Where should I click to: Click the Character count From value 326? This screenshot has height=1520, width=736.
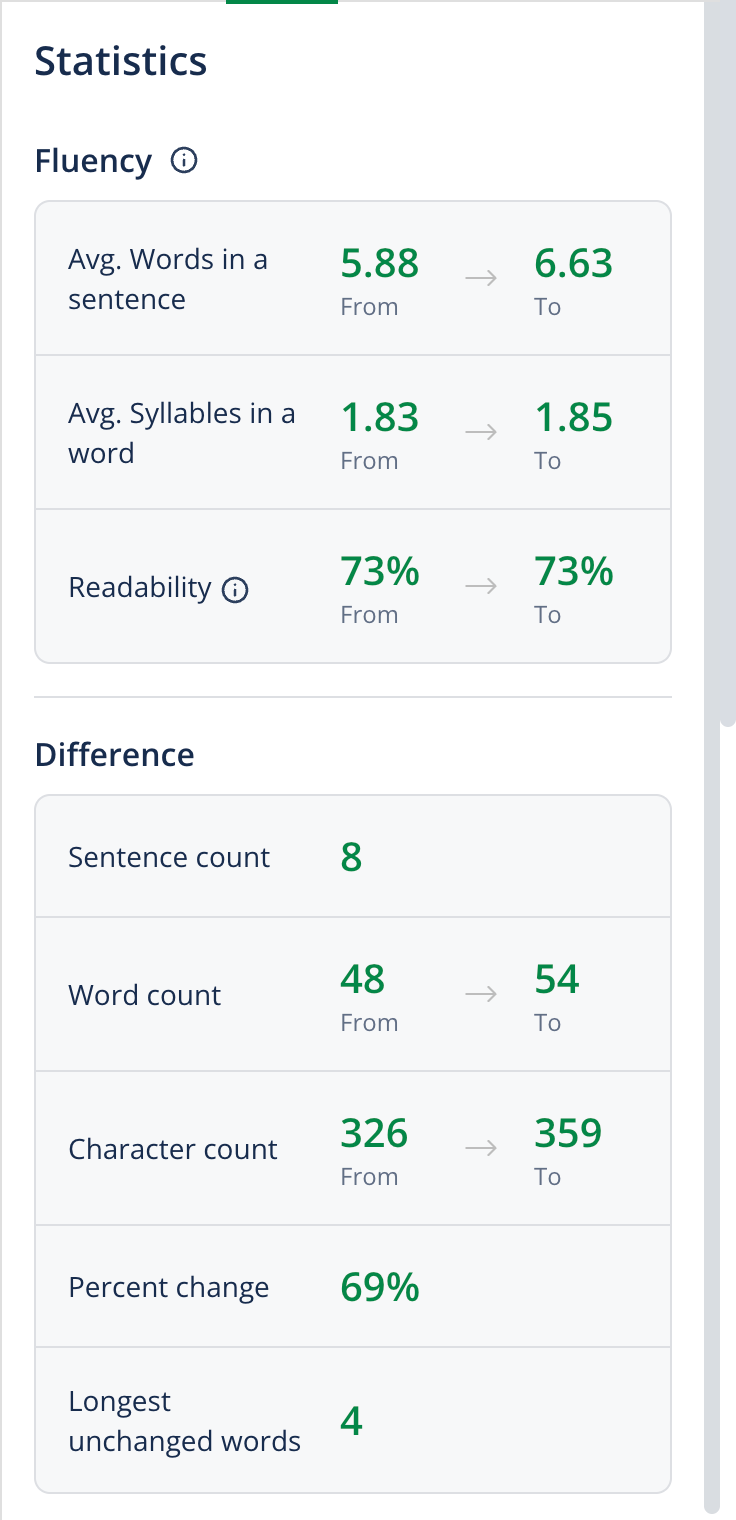[374, 1134]
